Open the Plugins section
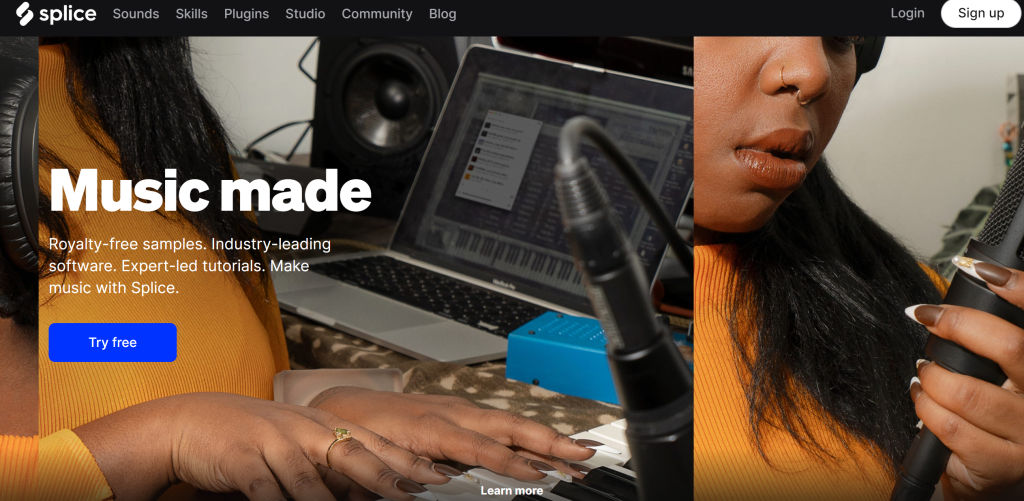 click(246, 14)
